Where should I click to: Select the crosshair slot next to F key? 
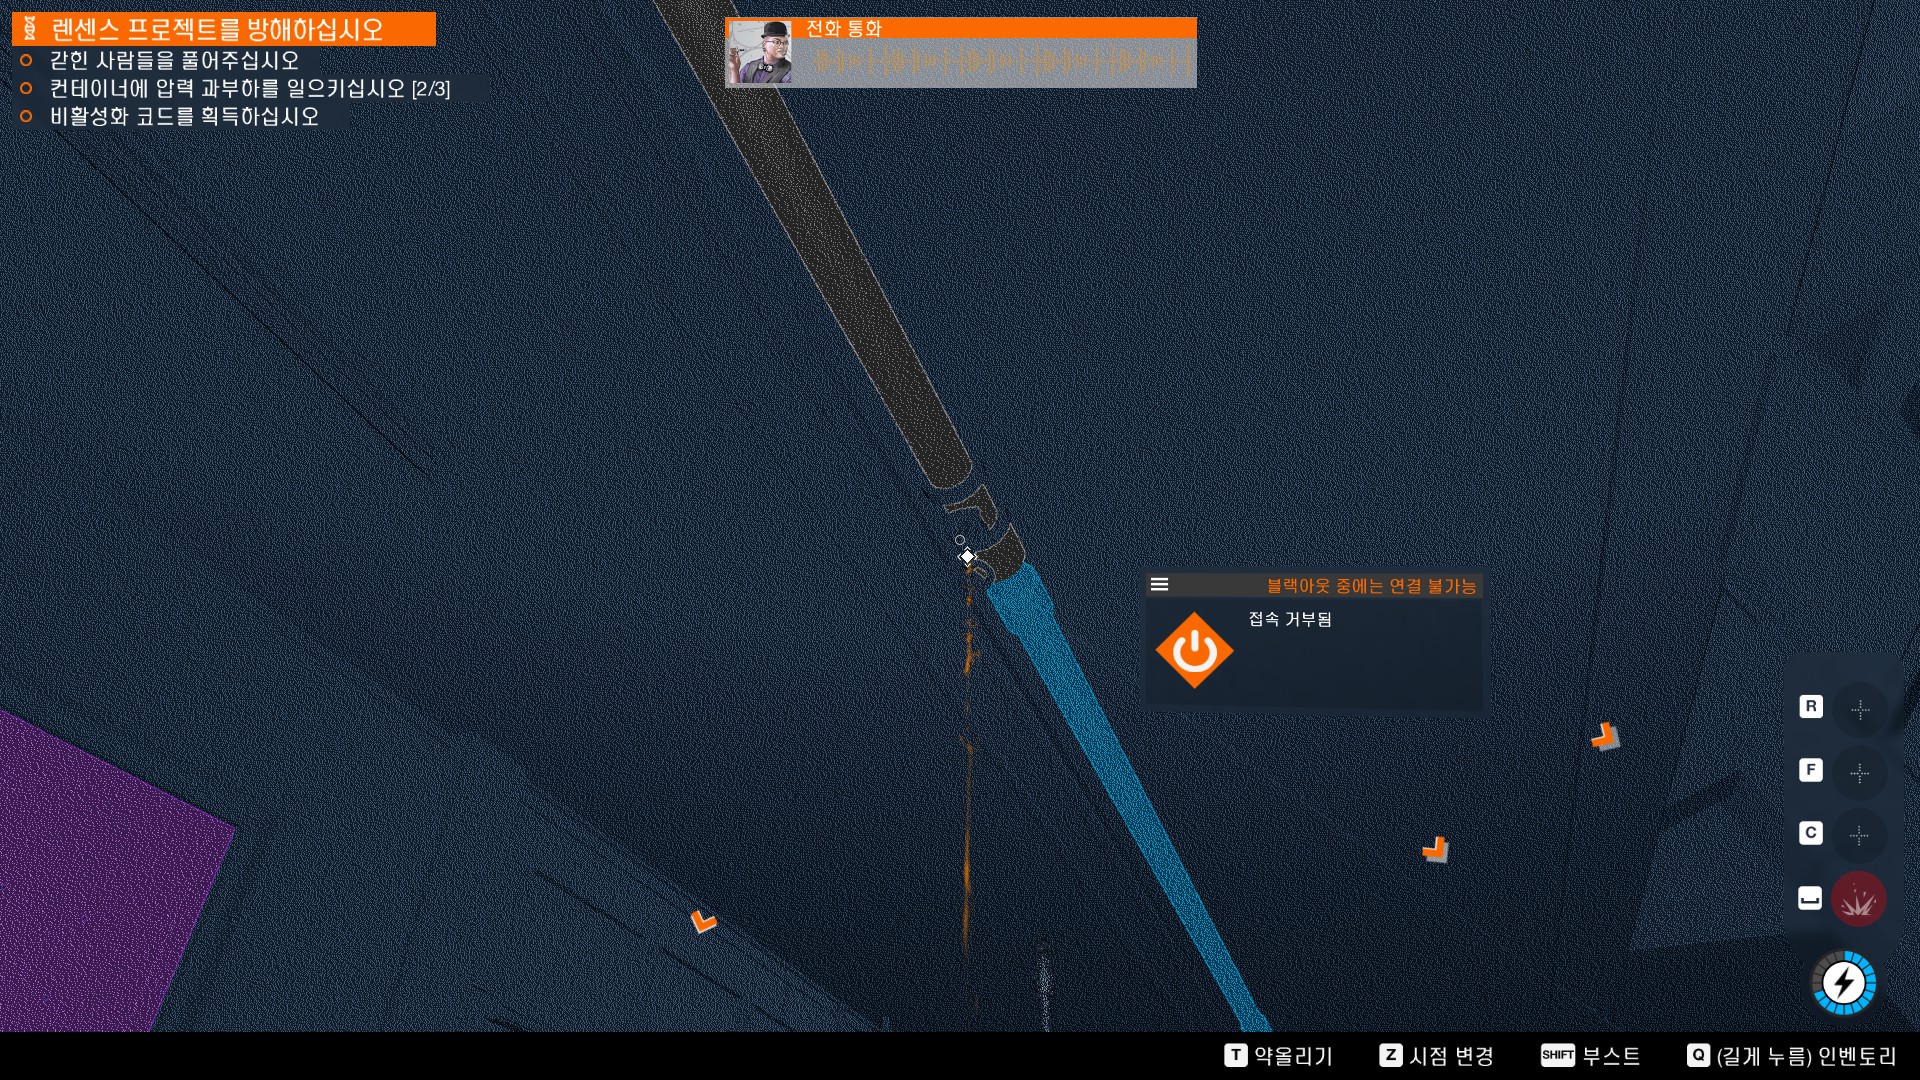[1859, 773]
